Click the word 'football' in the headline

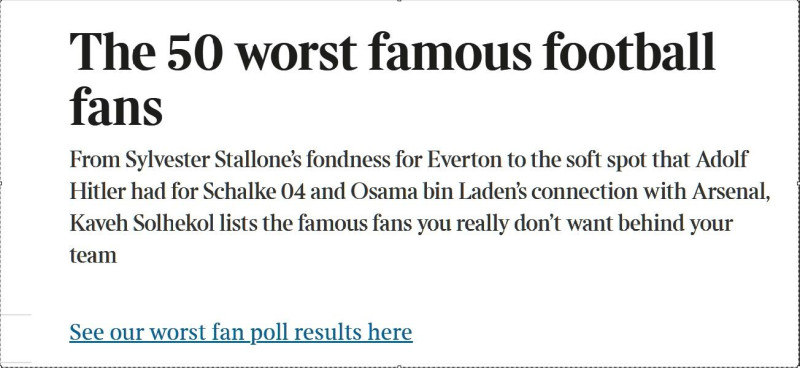[x=629, y=51]
